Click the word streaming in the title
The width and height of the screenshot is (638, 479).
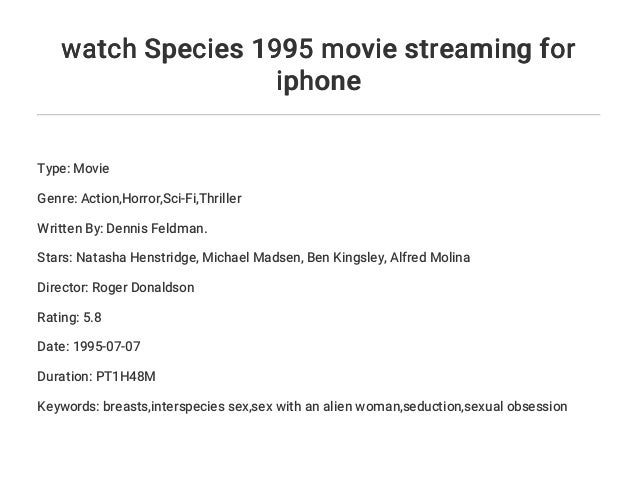point(468,50)
